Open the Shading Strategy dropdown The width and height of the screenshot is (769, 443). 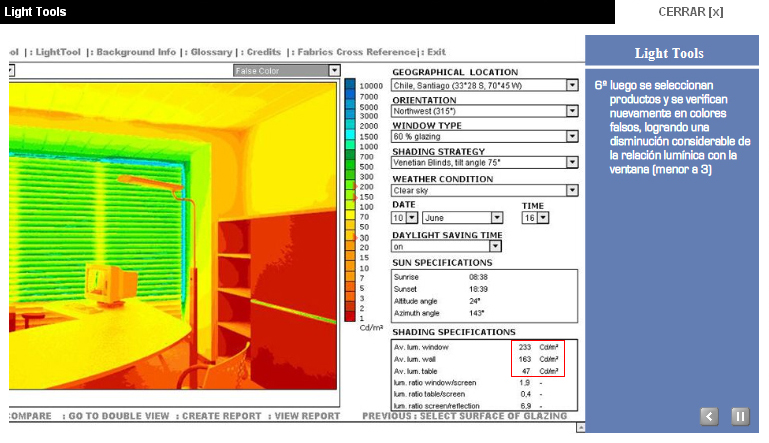point(572,162)
